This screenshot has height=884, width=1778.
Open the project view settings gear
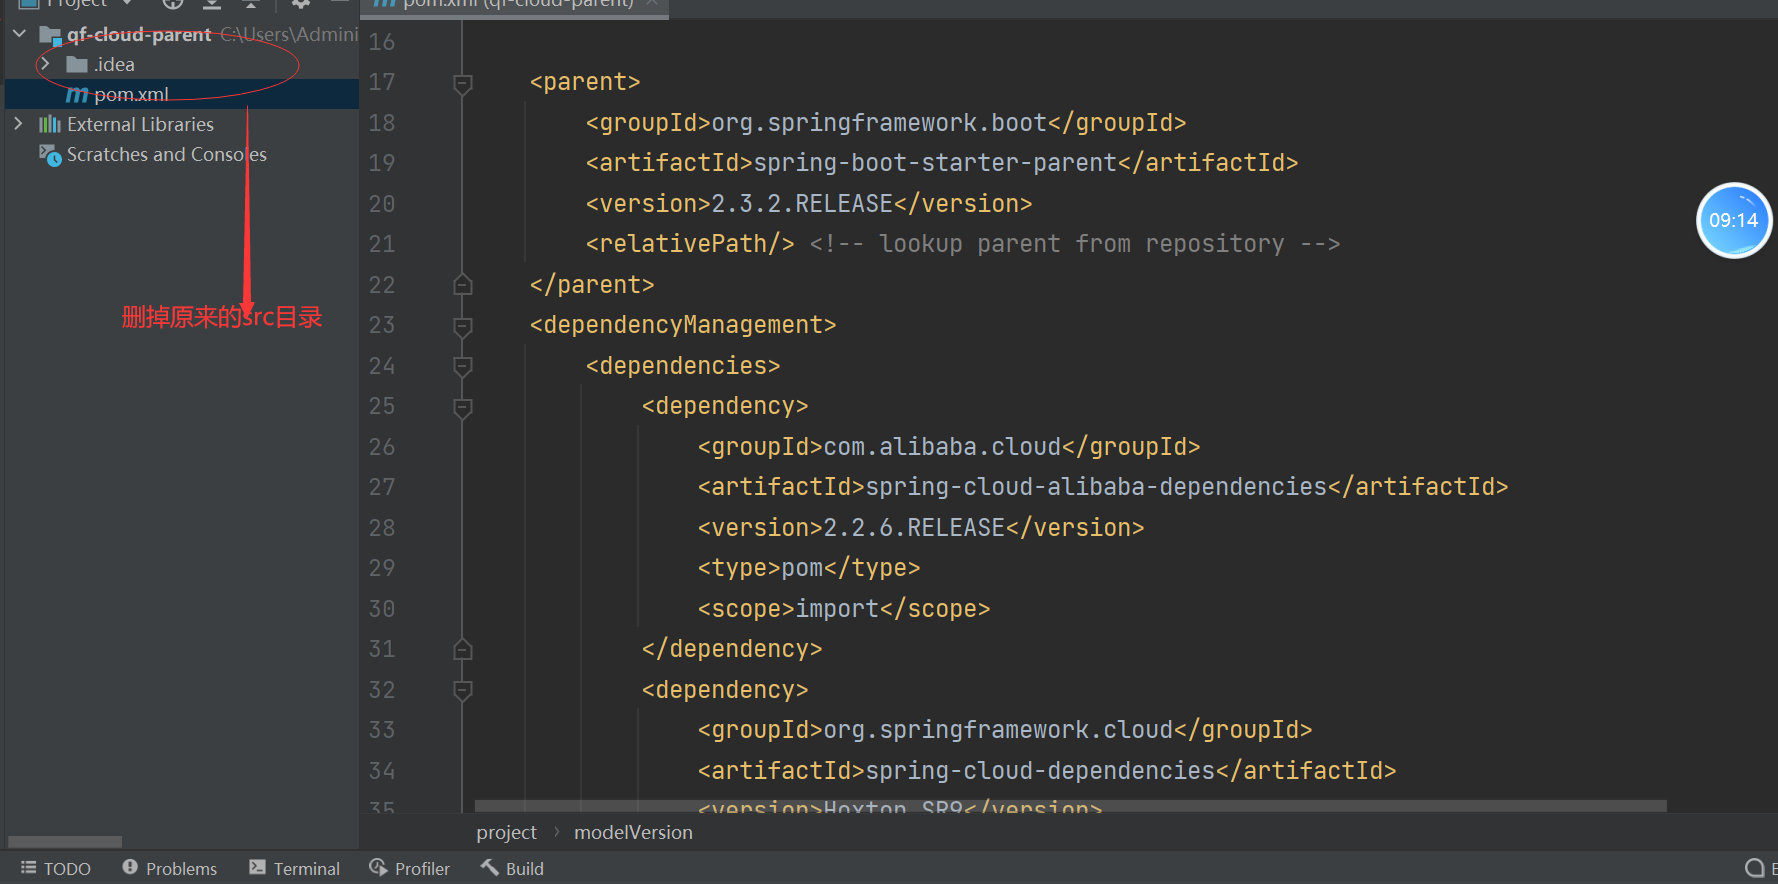point(300,4)
